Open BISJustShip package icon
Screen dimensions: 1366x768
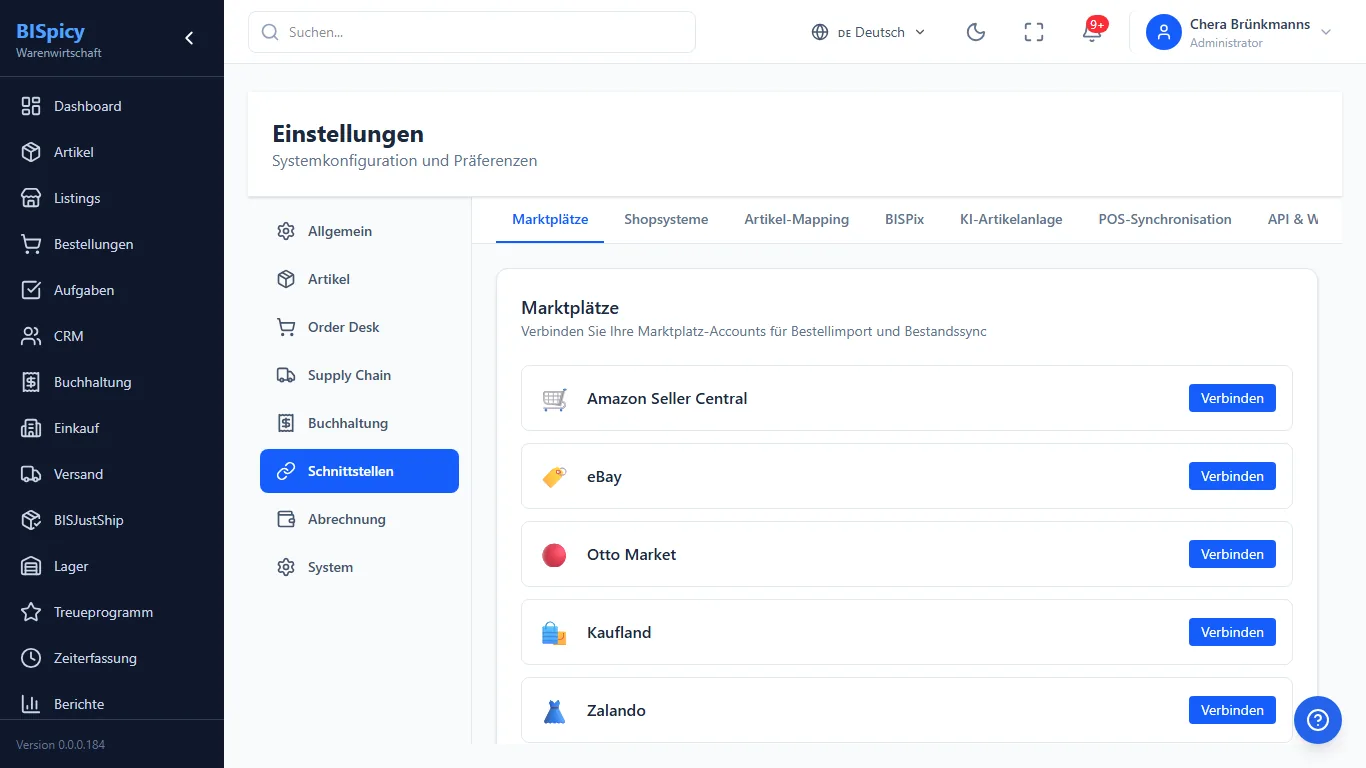click(x=31, y=520)
